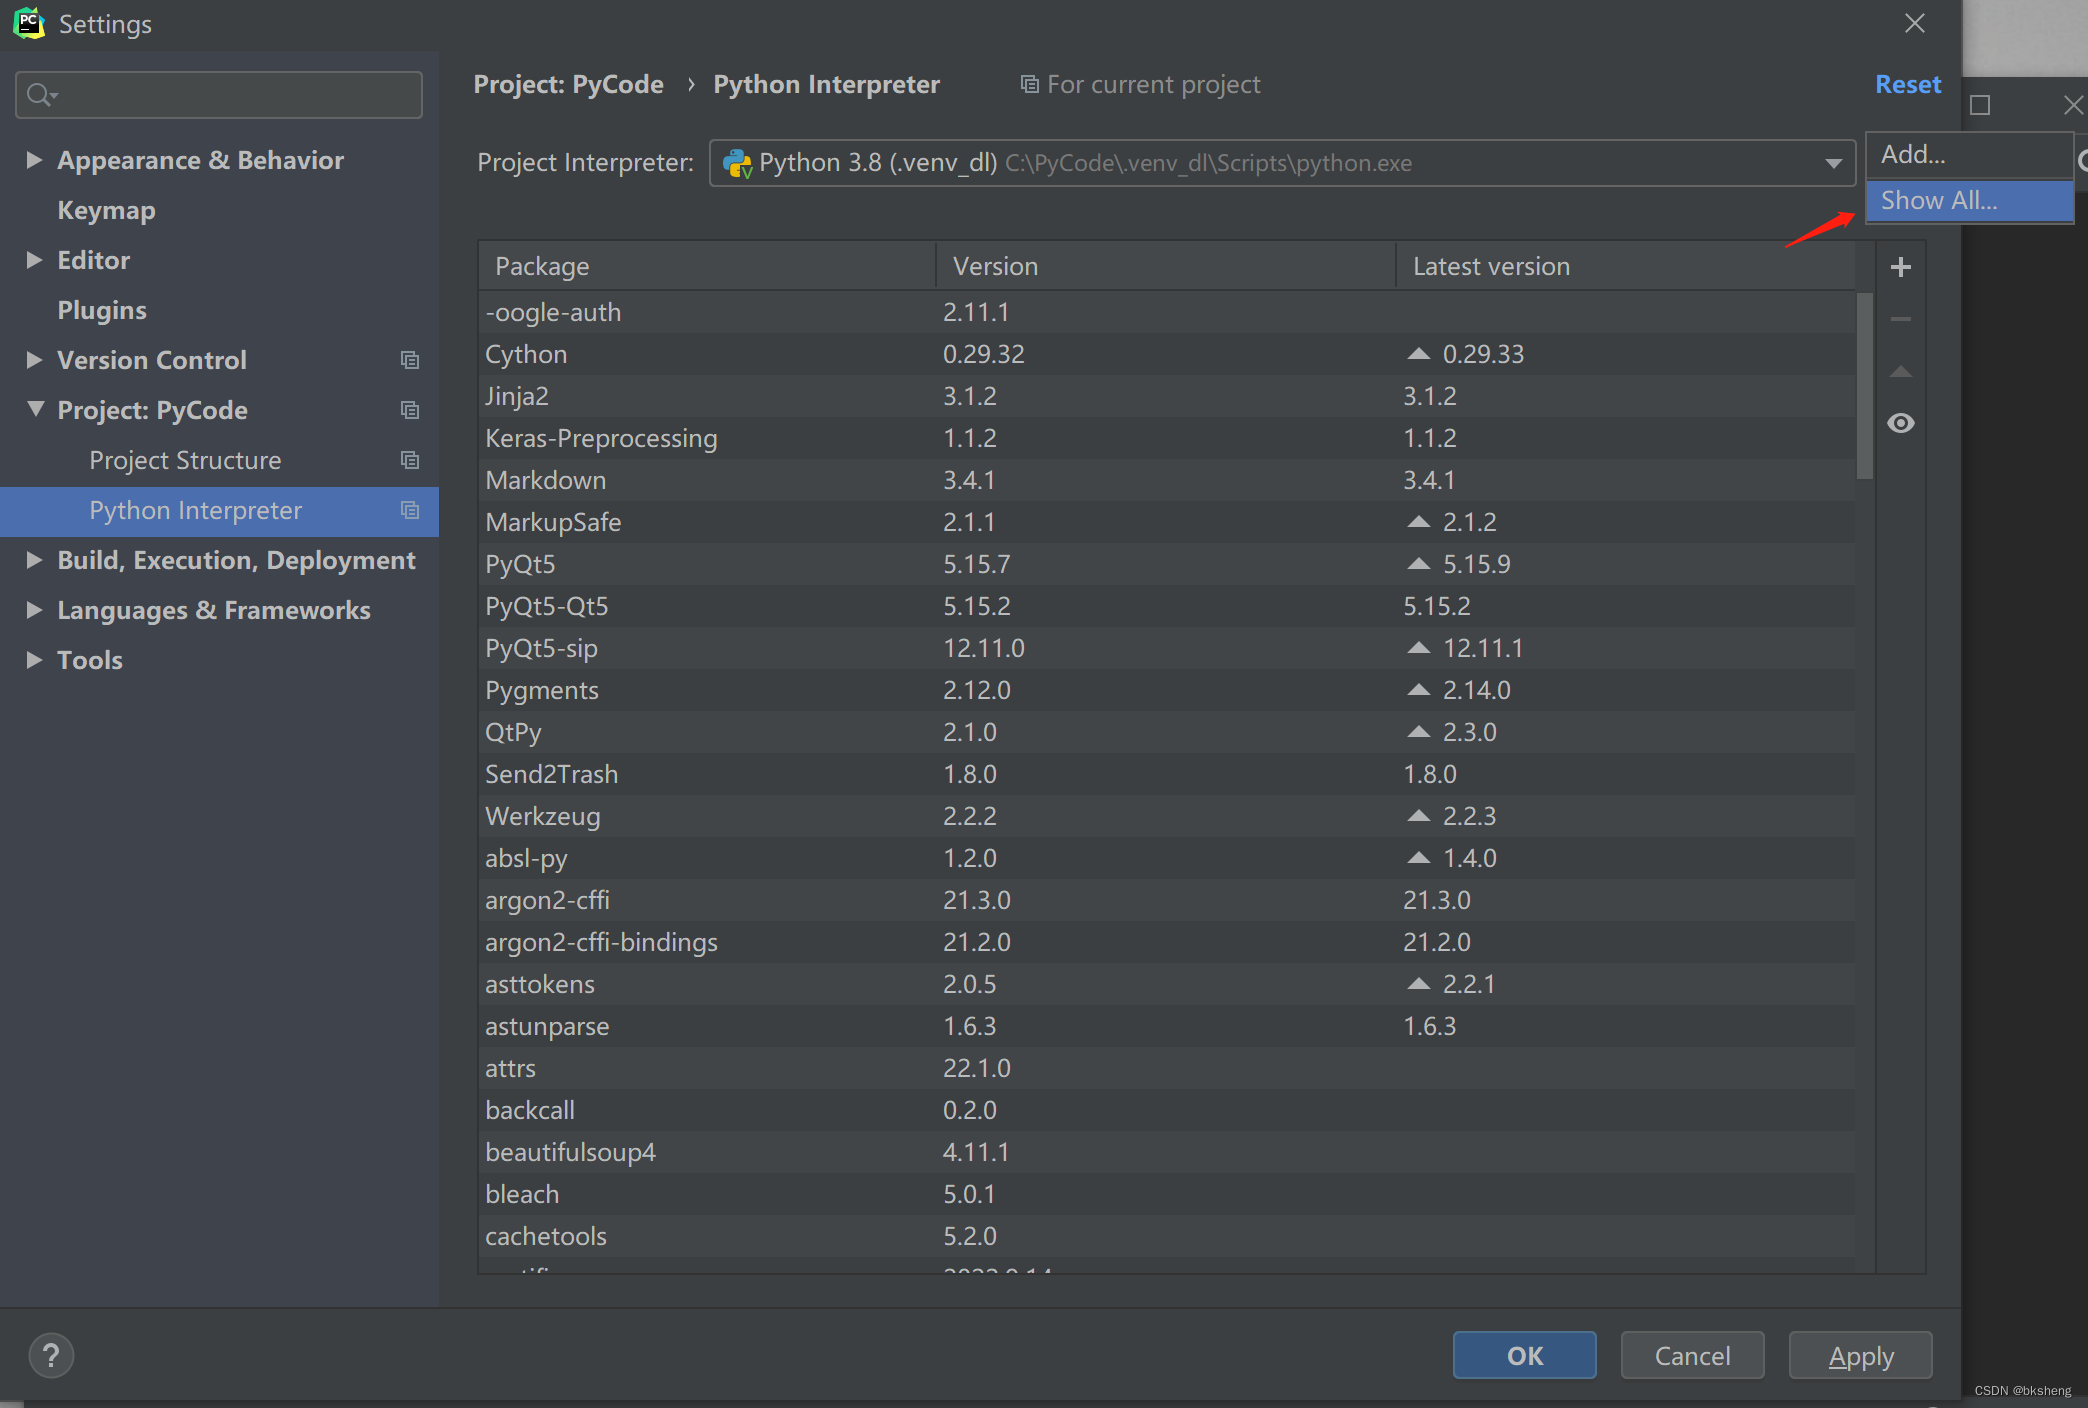
Task: Choose Show All... from the interpreter menu
Action: click(1969, 201)
